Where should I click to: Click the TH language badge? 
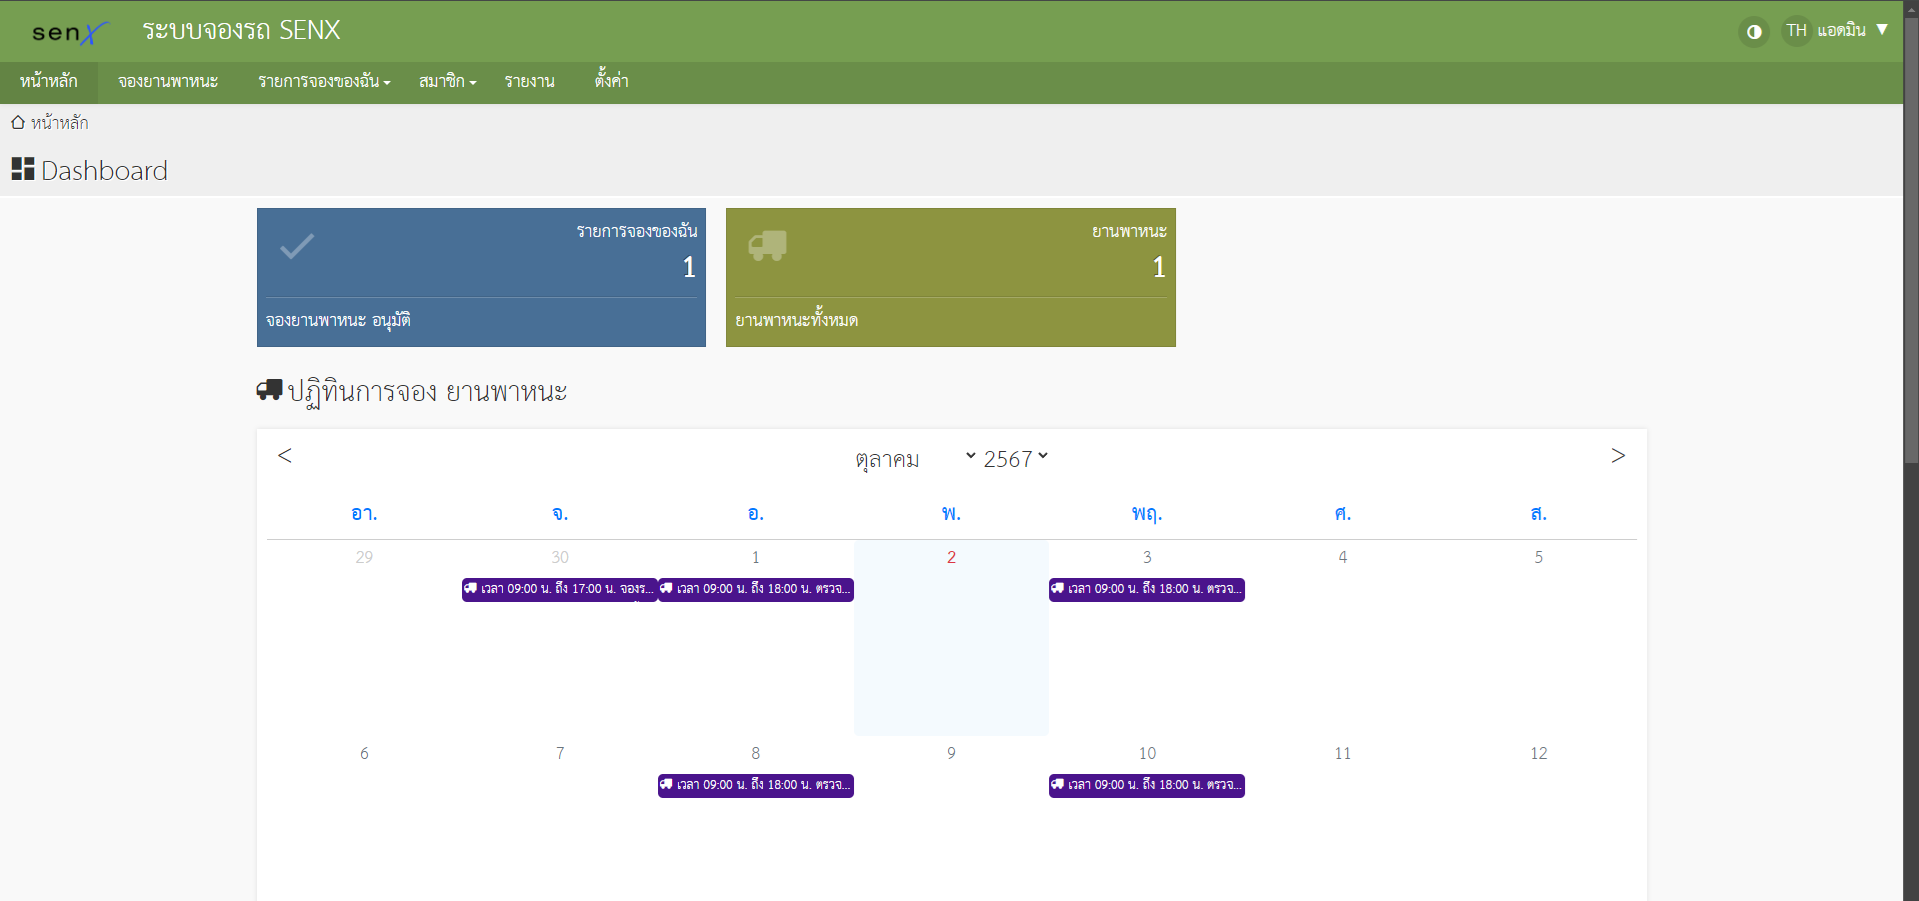pos(1796,31)
